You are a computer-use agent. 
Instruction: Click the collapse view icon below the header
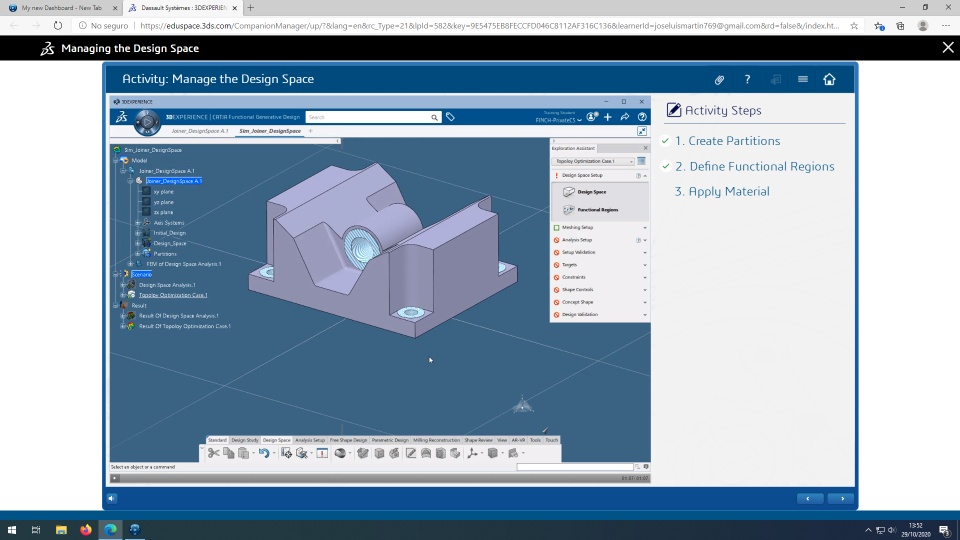(642, 131)
